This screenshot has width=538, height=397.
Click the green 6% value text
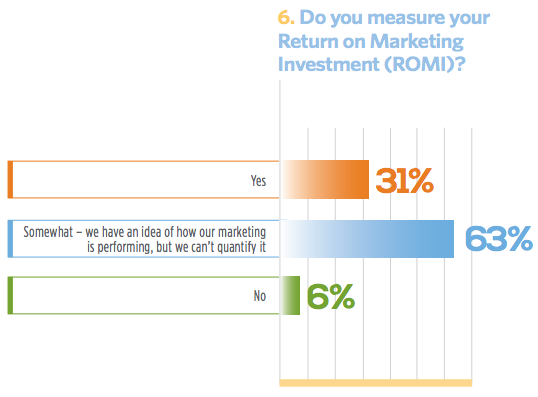(x=330, y=296)
